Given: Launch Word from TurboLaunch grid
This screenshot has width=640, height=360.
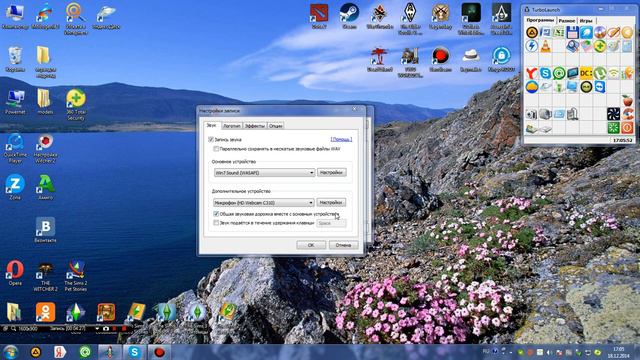Looking at the screenshot, I should tap(545, 32).
